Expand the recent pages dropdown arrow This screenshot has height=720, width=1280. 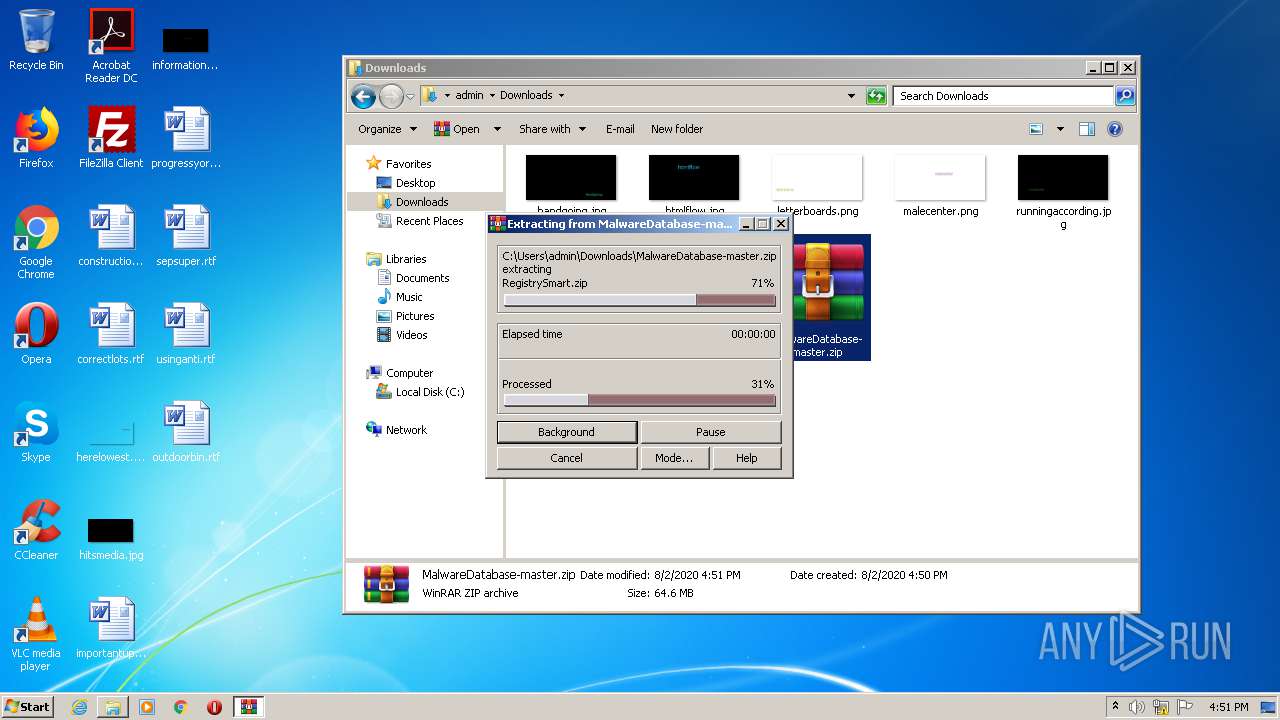[410, 96]
